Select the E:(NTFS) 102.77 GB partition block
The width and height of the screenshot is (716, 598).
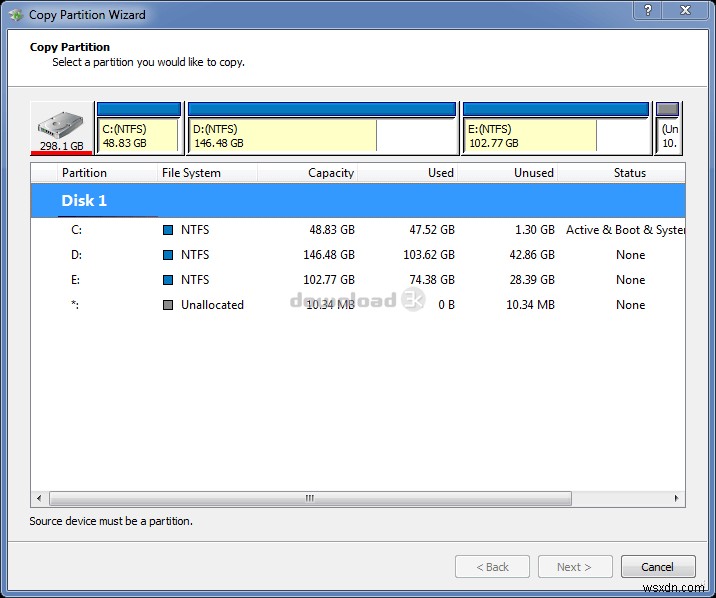tap(556, 128)
